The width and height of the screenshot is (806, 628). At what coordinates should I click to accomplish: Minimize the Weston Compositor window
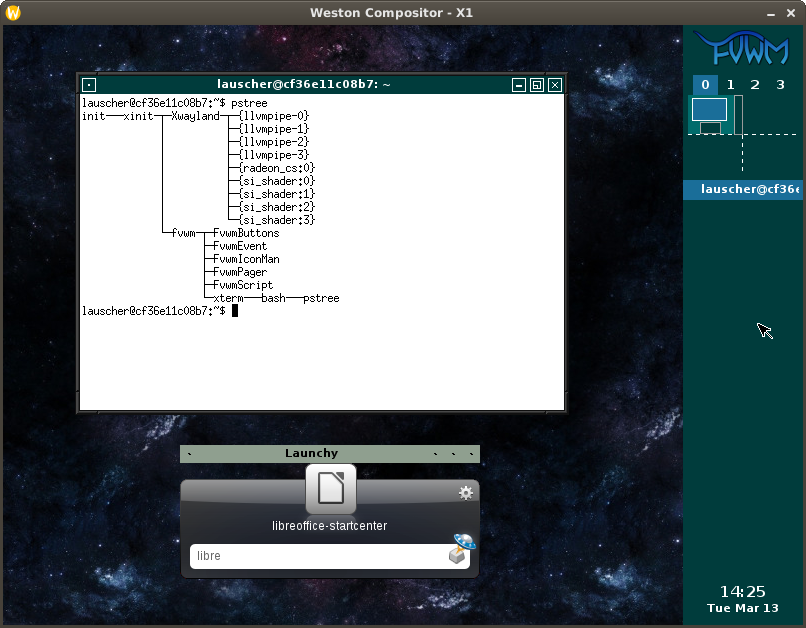point(771,13)
